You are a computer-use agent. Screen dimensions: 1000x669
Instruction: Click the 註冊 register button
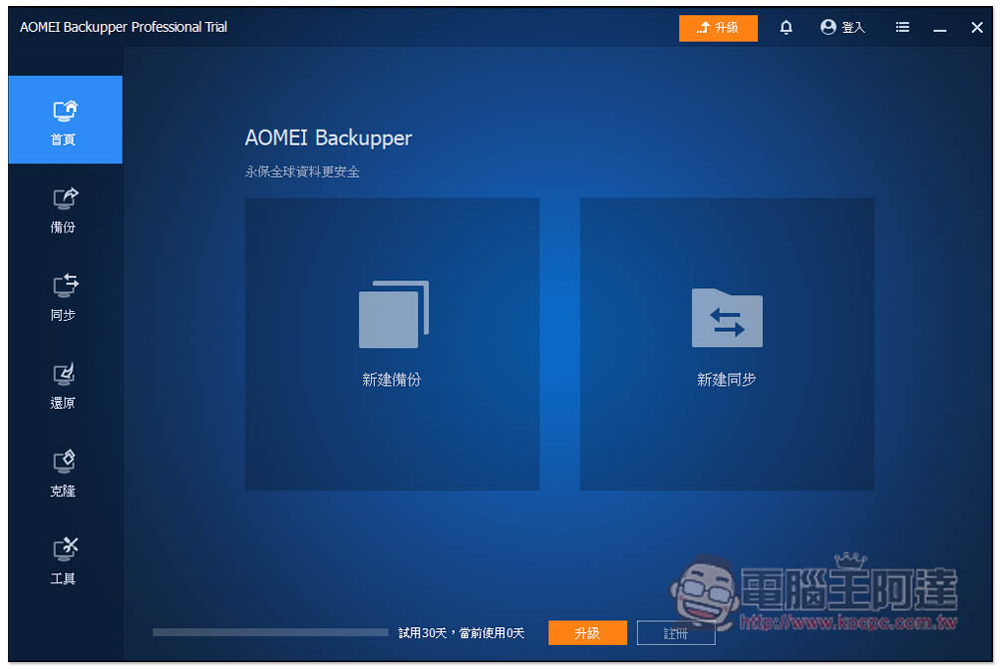point(676,633)
